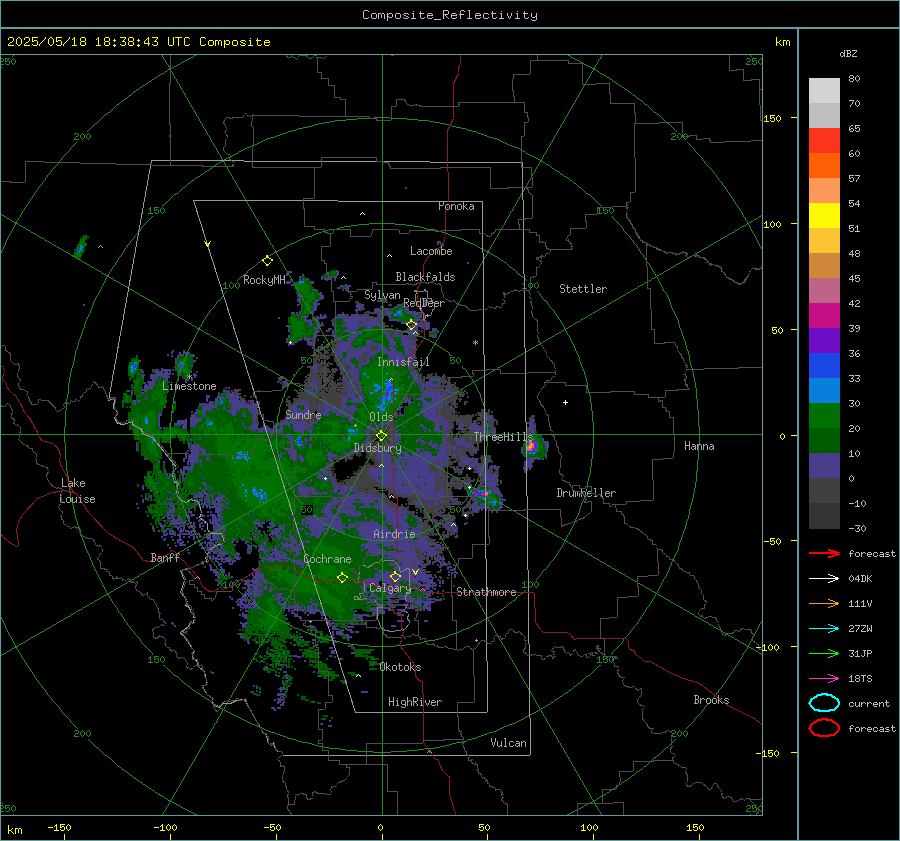Click the Ponoka label

pos(456,206)
